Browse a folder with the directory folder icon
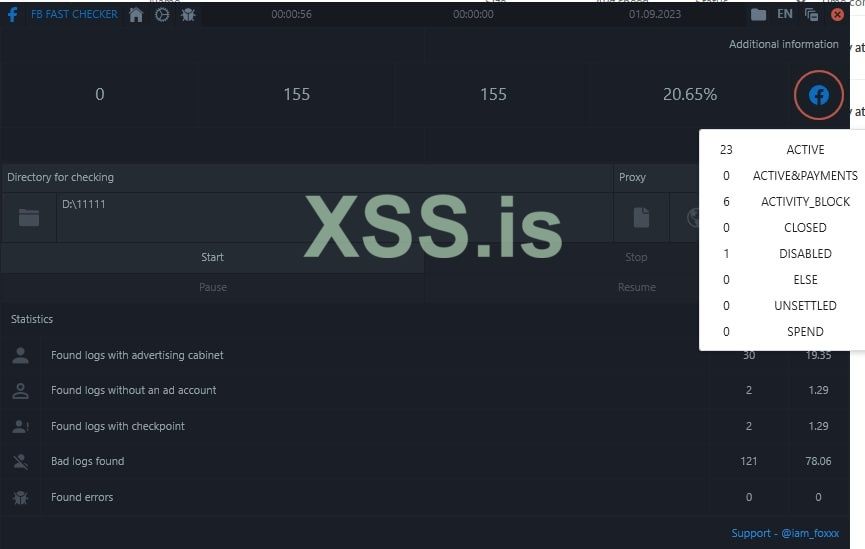The height and width of the screenshot is (549, 865). point(29,217)
